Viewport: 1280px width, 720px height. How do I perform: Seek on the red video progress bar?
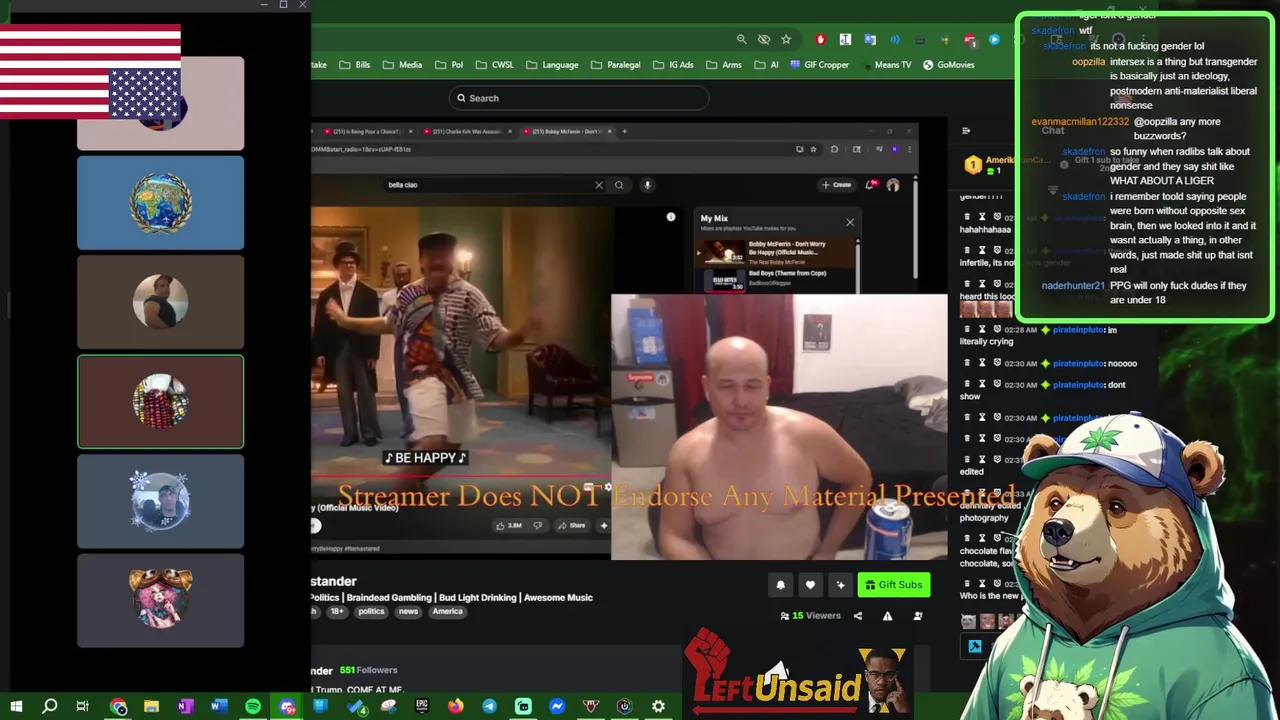pyautogui.click(x=460, y=478)
